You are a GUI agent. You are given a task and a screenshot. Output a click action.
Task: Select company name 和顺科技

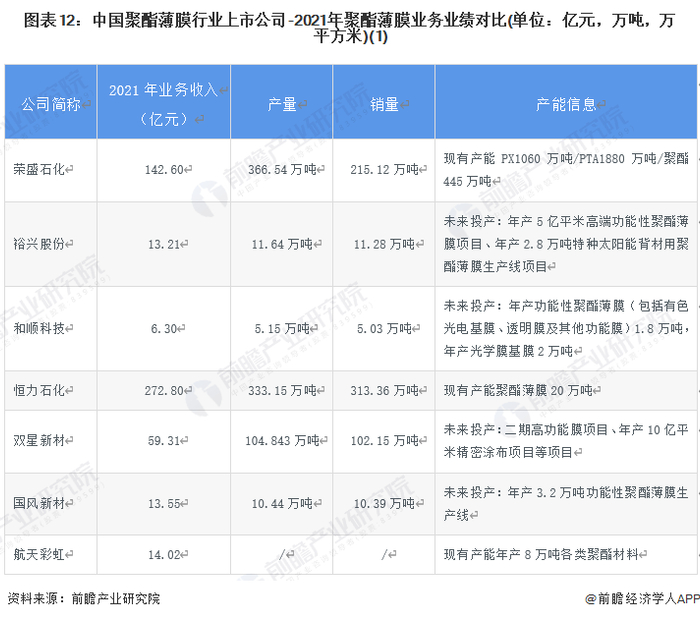point(39,328)
